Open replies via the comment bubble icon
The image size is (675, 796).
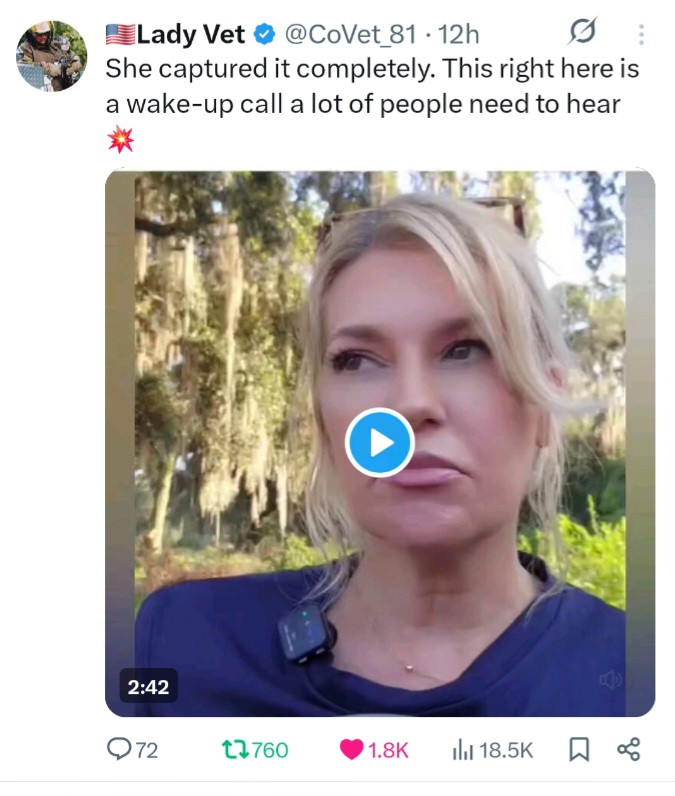[119, 749]
